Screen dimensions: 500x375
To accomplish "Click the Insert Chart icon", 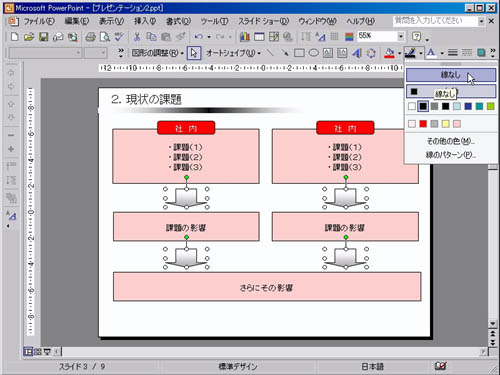I will tap(245, 37).
